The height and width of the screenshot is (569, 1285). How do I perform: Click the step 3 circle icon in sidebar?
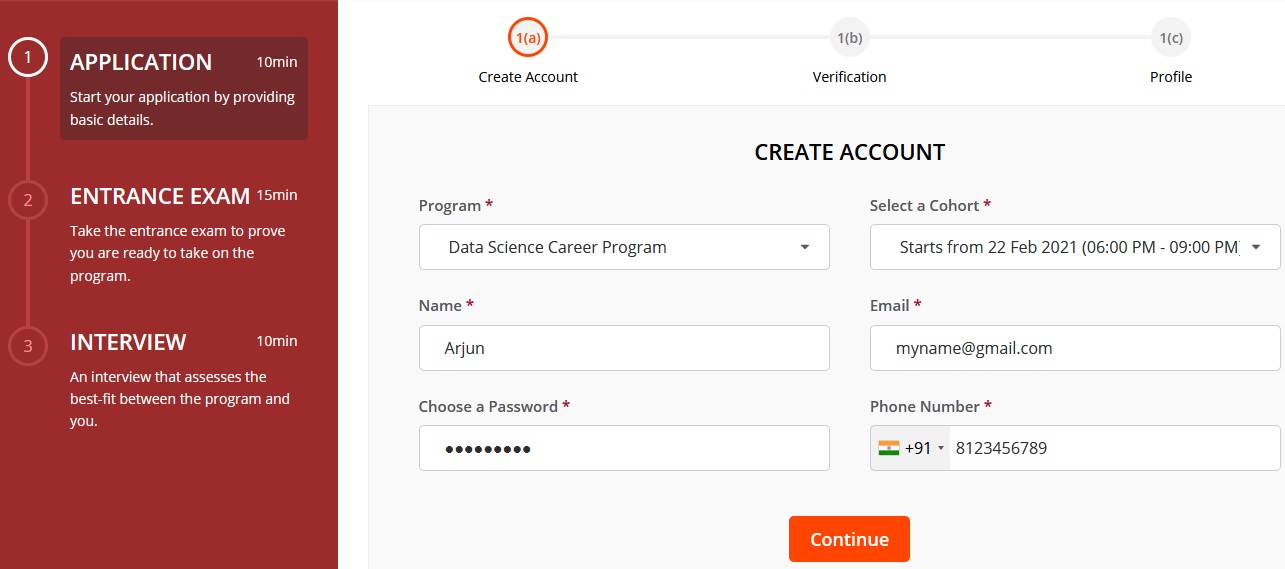pyautogui.click(x=28, y=346)
